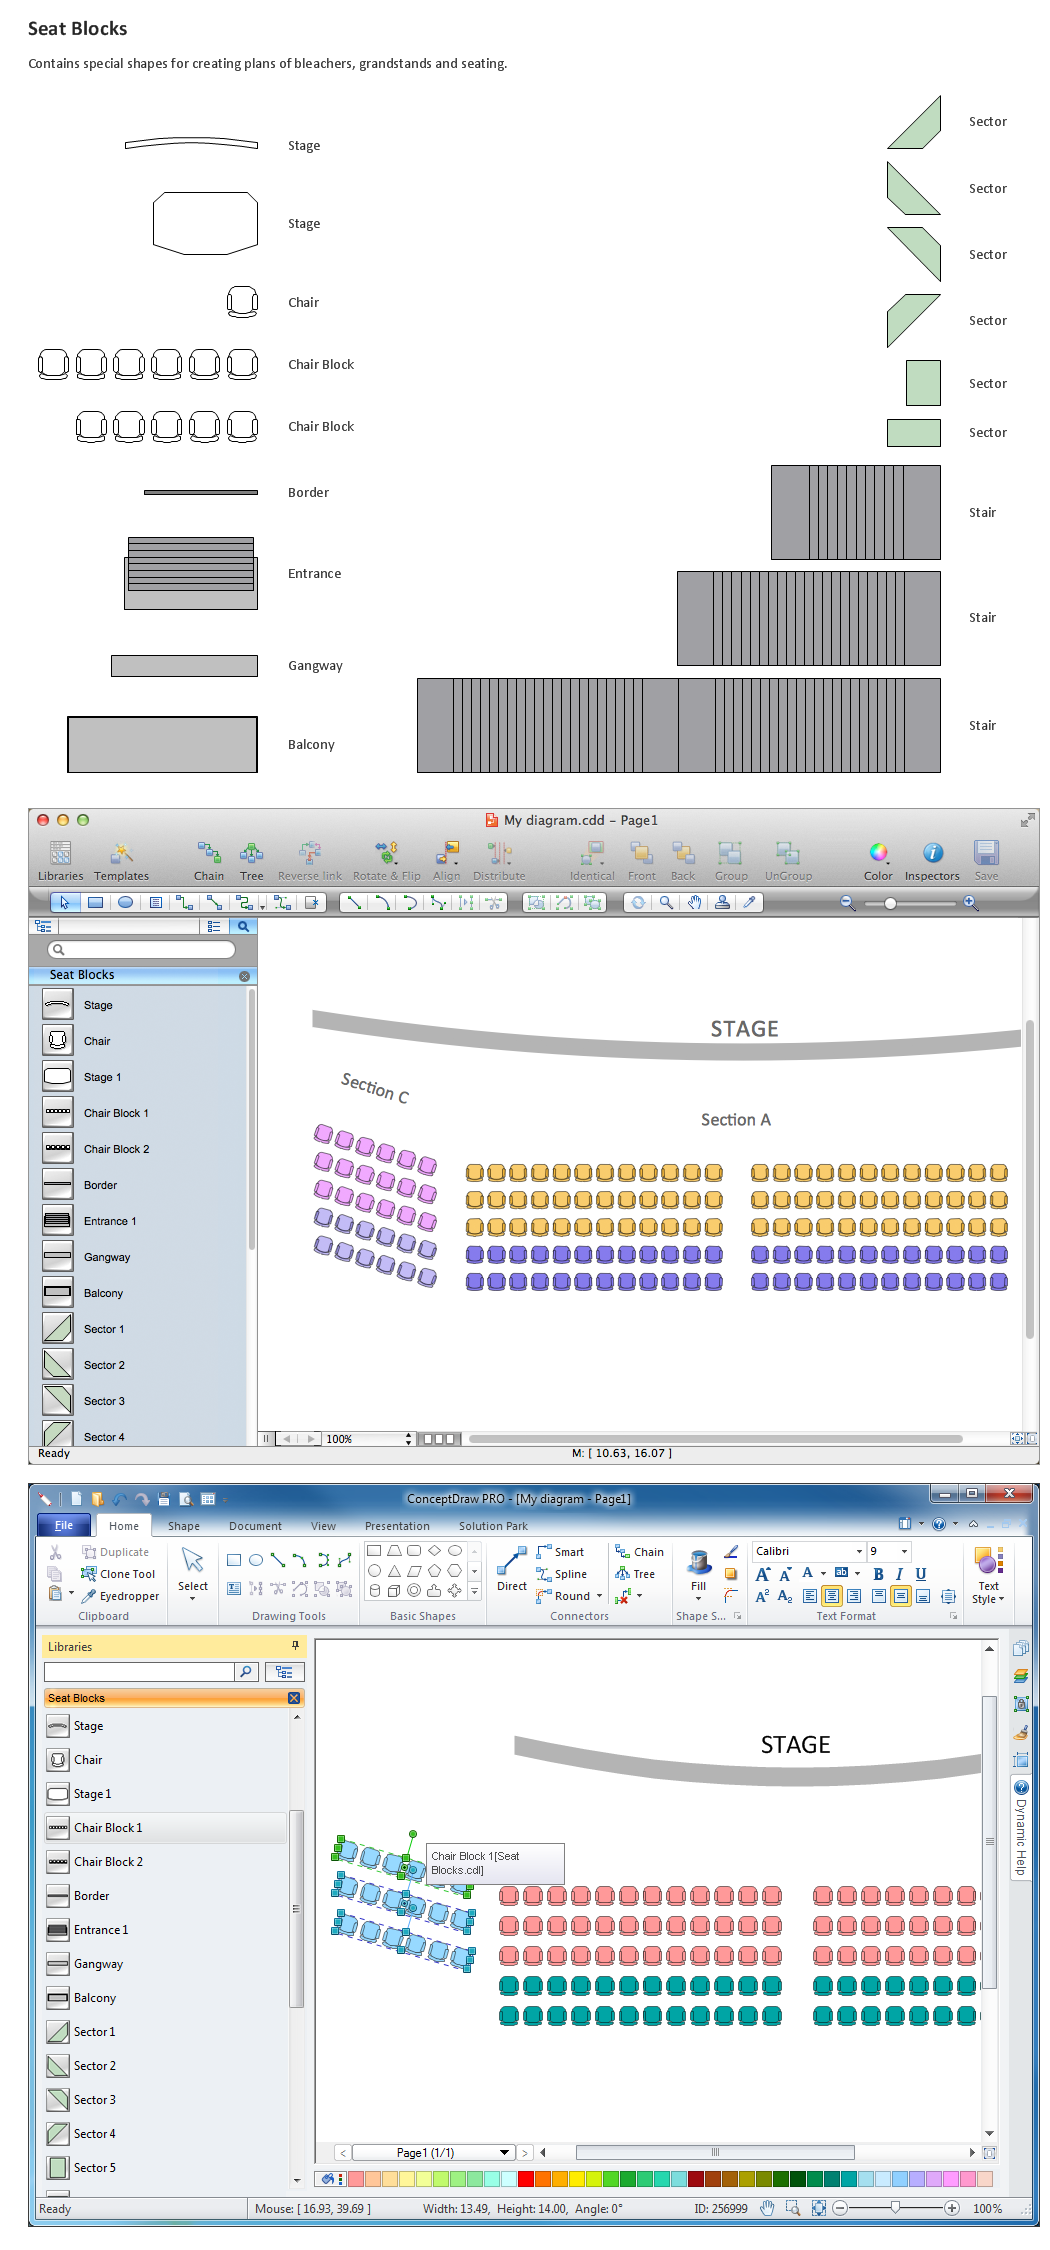Click the Chain icon in Windows Connectors group

tap(639, 1552)
